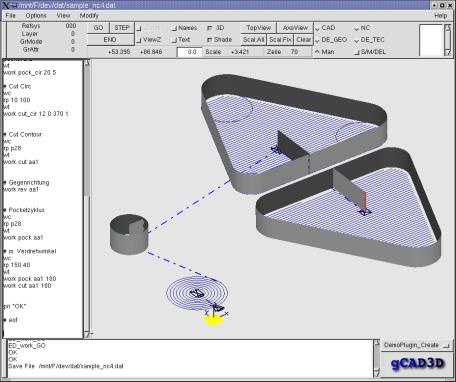The image size is (456, 382).
Task: Click the gray cylinder object in viewport
Action: point(129,234)
